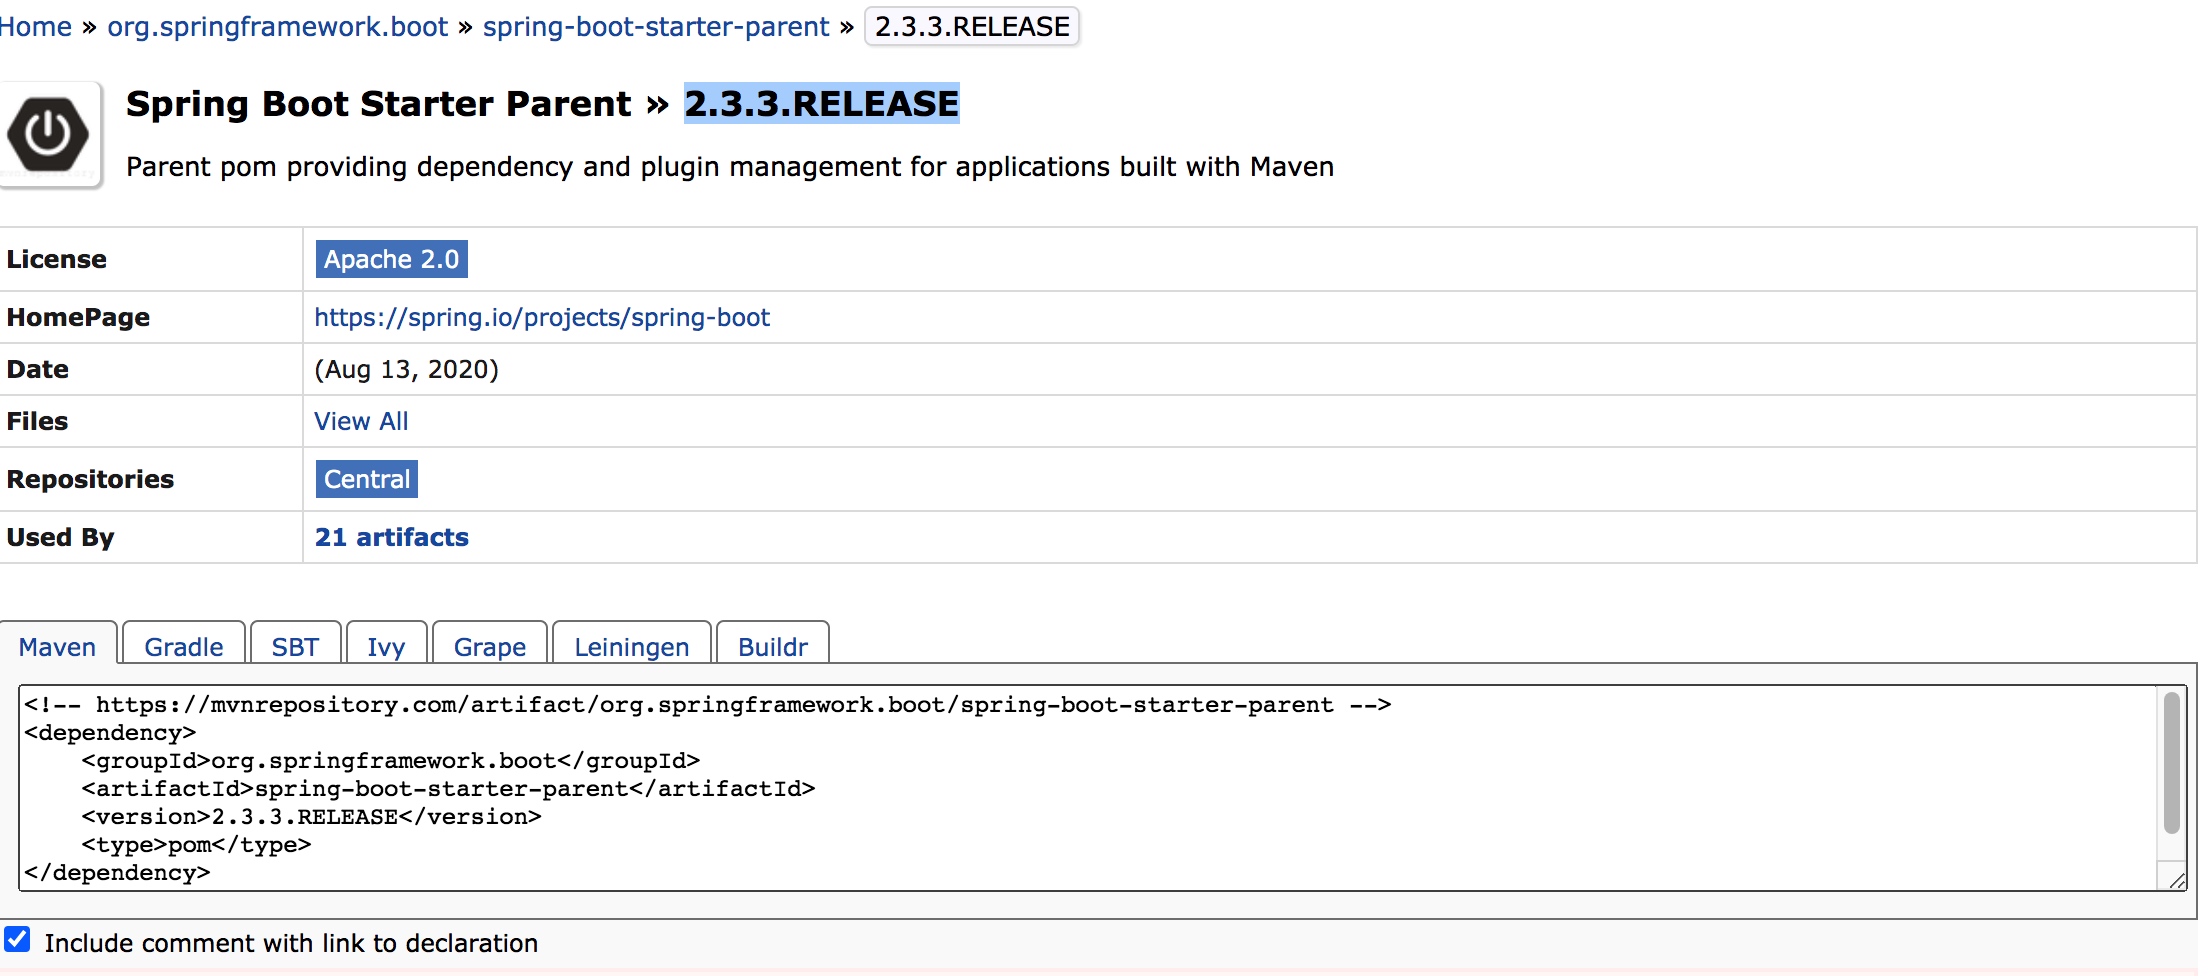Click the textarea resize handle corner
The image size is (2208, 976).
(x=2176, y=881)
